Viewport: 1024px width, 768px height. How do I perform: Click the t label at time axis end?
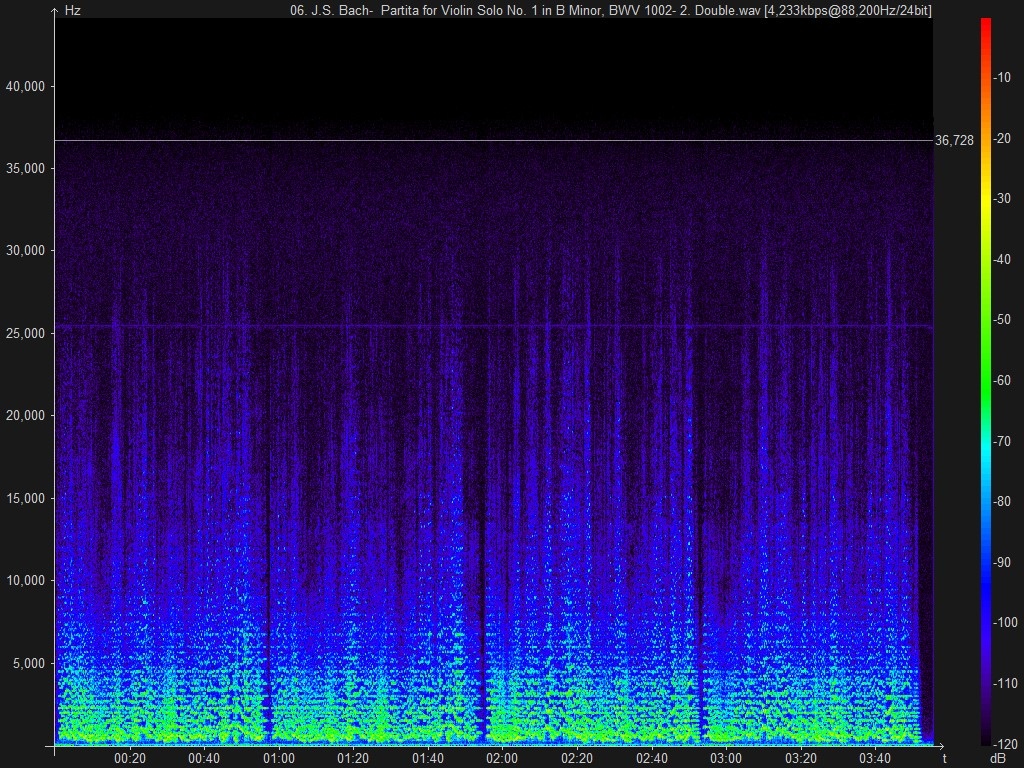click(x=944, y=758)
